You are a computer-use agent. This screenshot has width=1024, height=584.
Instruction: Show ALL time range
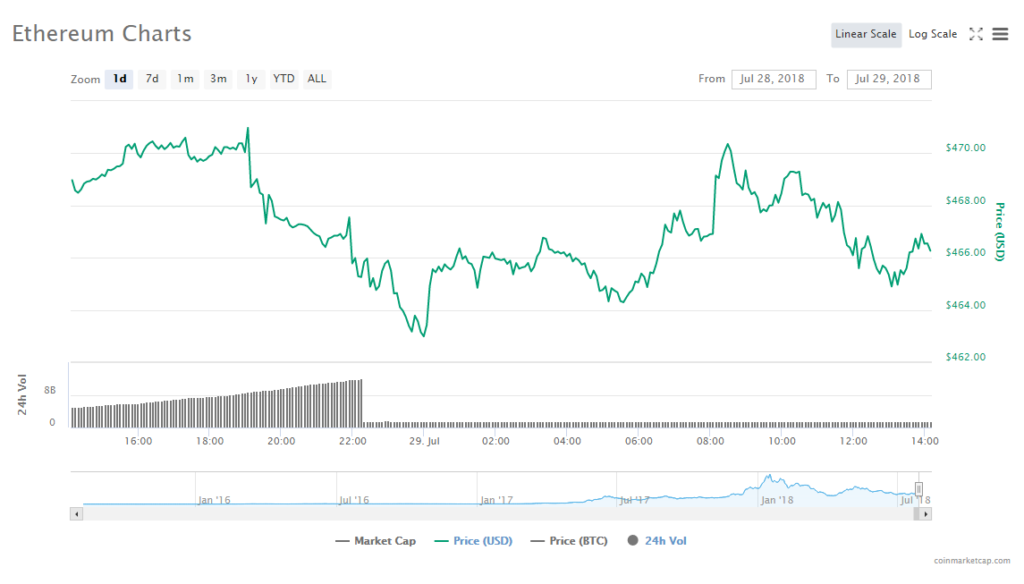click(x=316, y=79)
